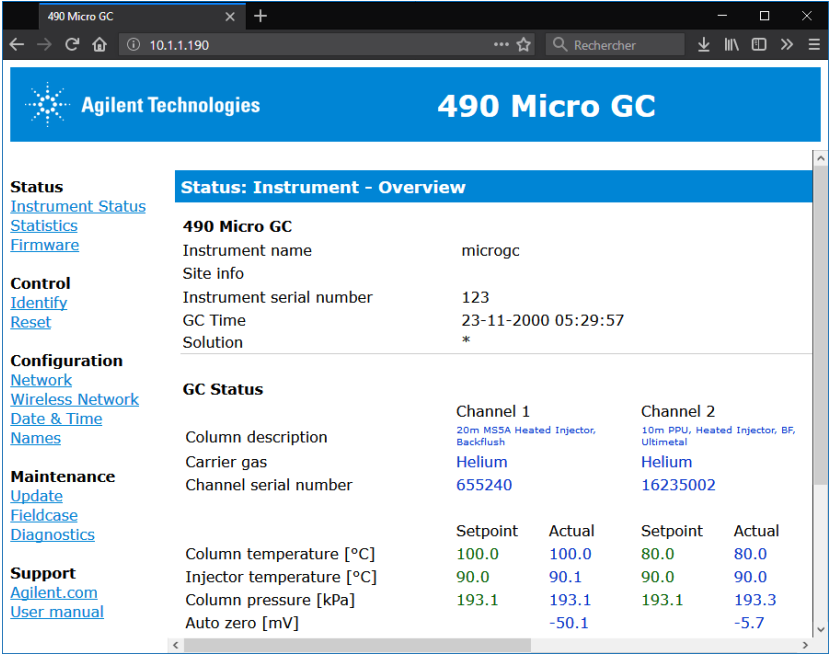Click the vertical scrollbar up arrow
The image size is (830, 655).
click(820, 159)
